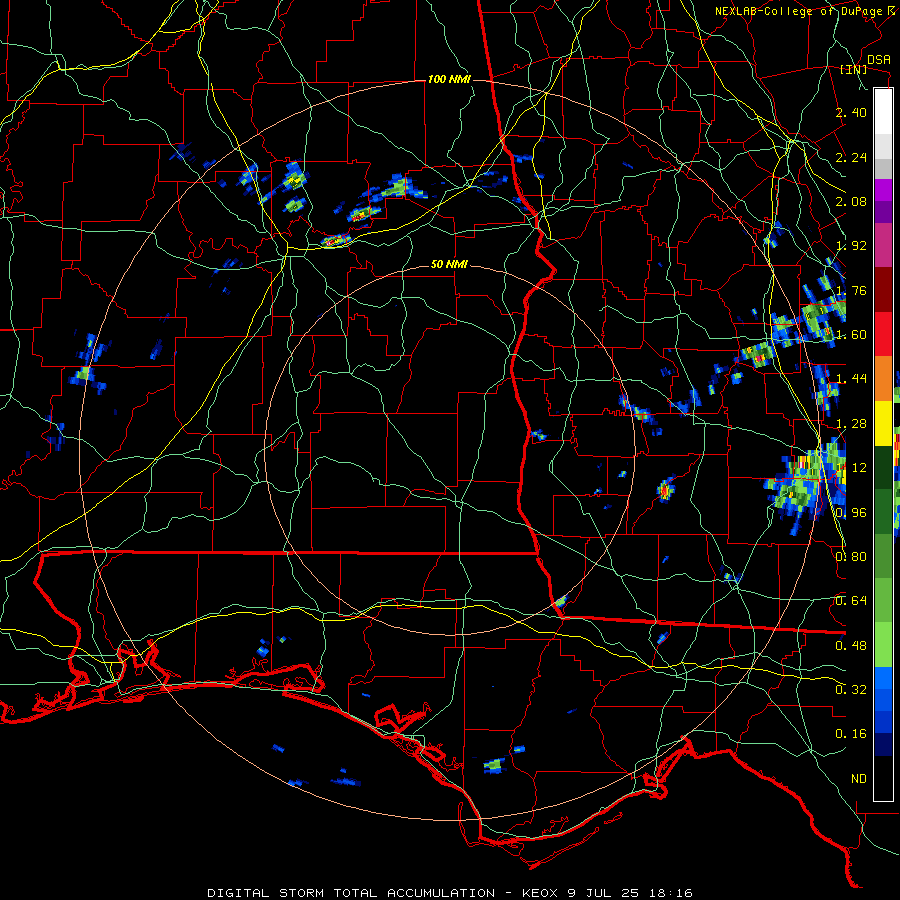Pick the white swatch atop the legend
Image resolution: width=900 pixels, height=900 pixels.
883,112
